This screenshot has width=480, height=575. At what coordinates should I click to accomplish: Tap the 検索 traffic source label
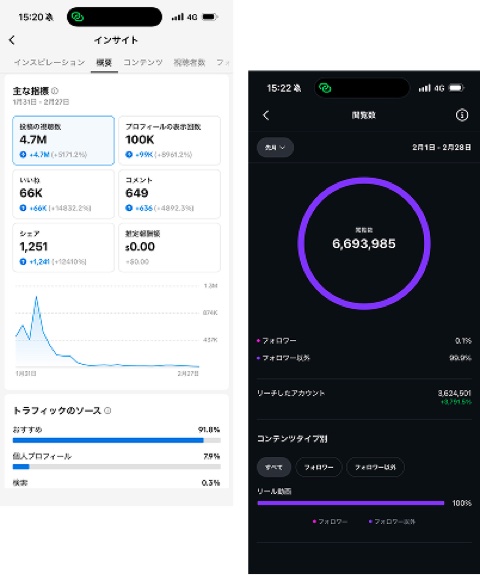[x=20, y=483]
